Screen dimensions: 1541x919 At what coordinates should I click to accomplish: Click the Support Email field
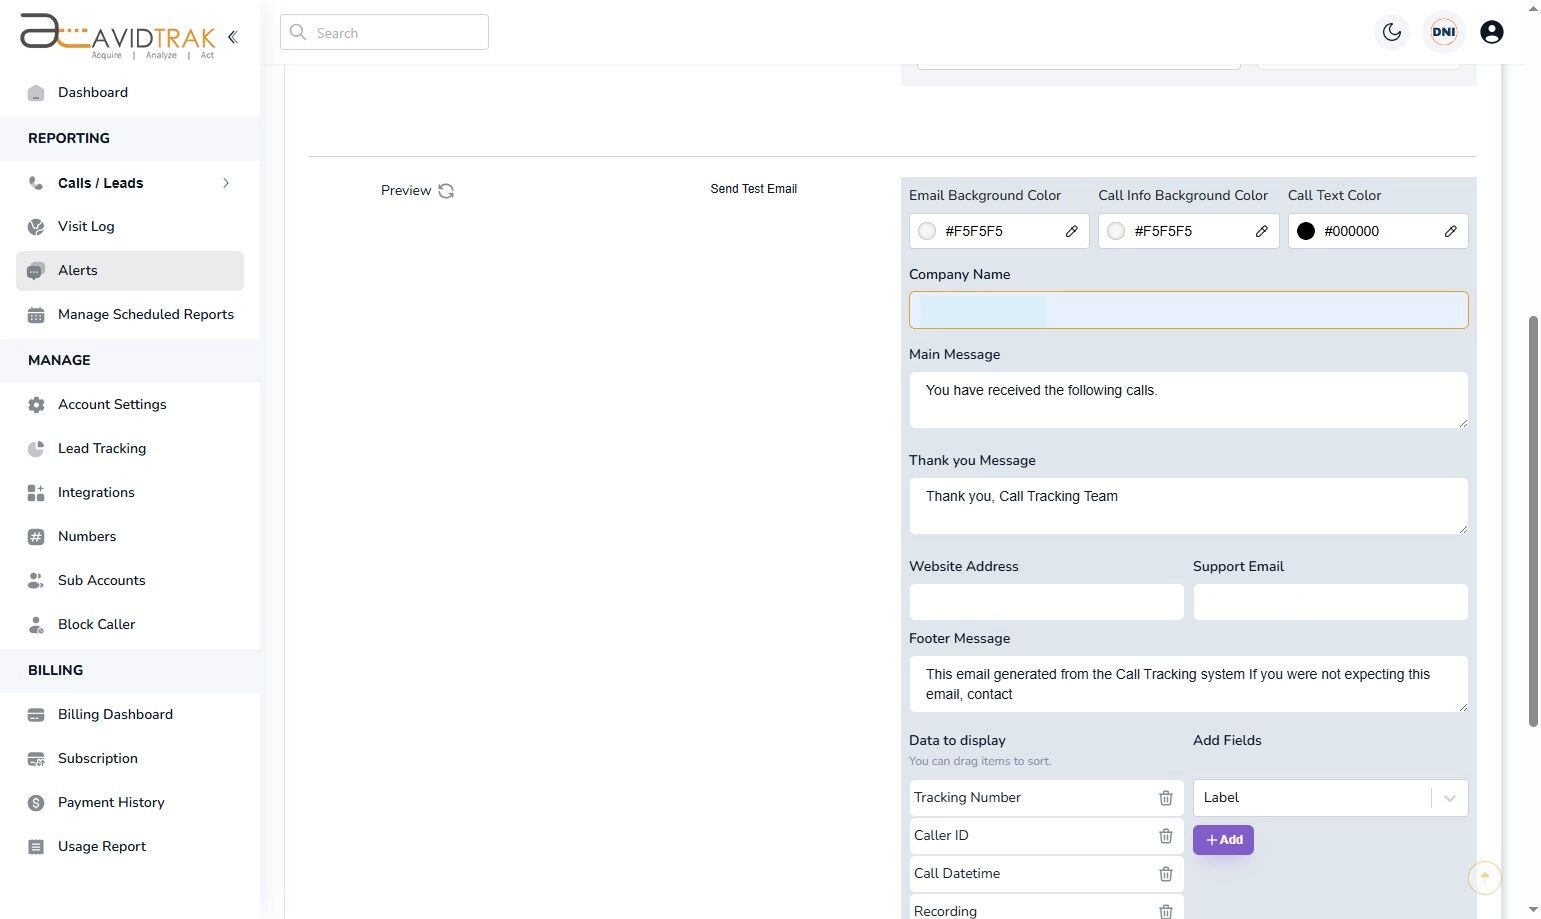coord(1330,602)
